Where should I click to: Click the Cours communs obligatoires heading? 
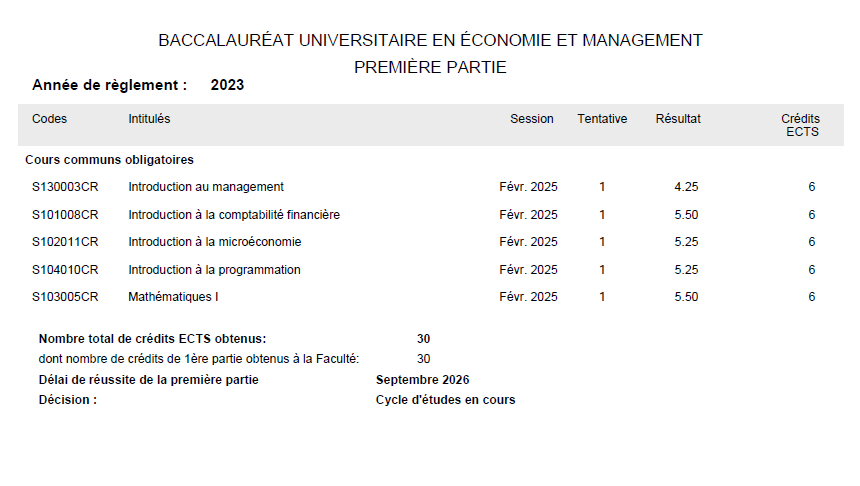tap(109, 160)
